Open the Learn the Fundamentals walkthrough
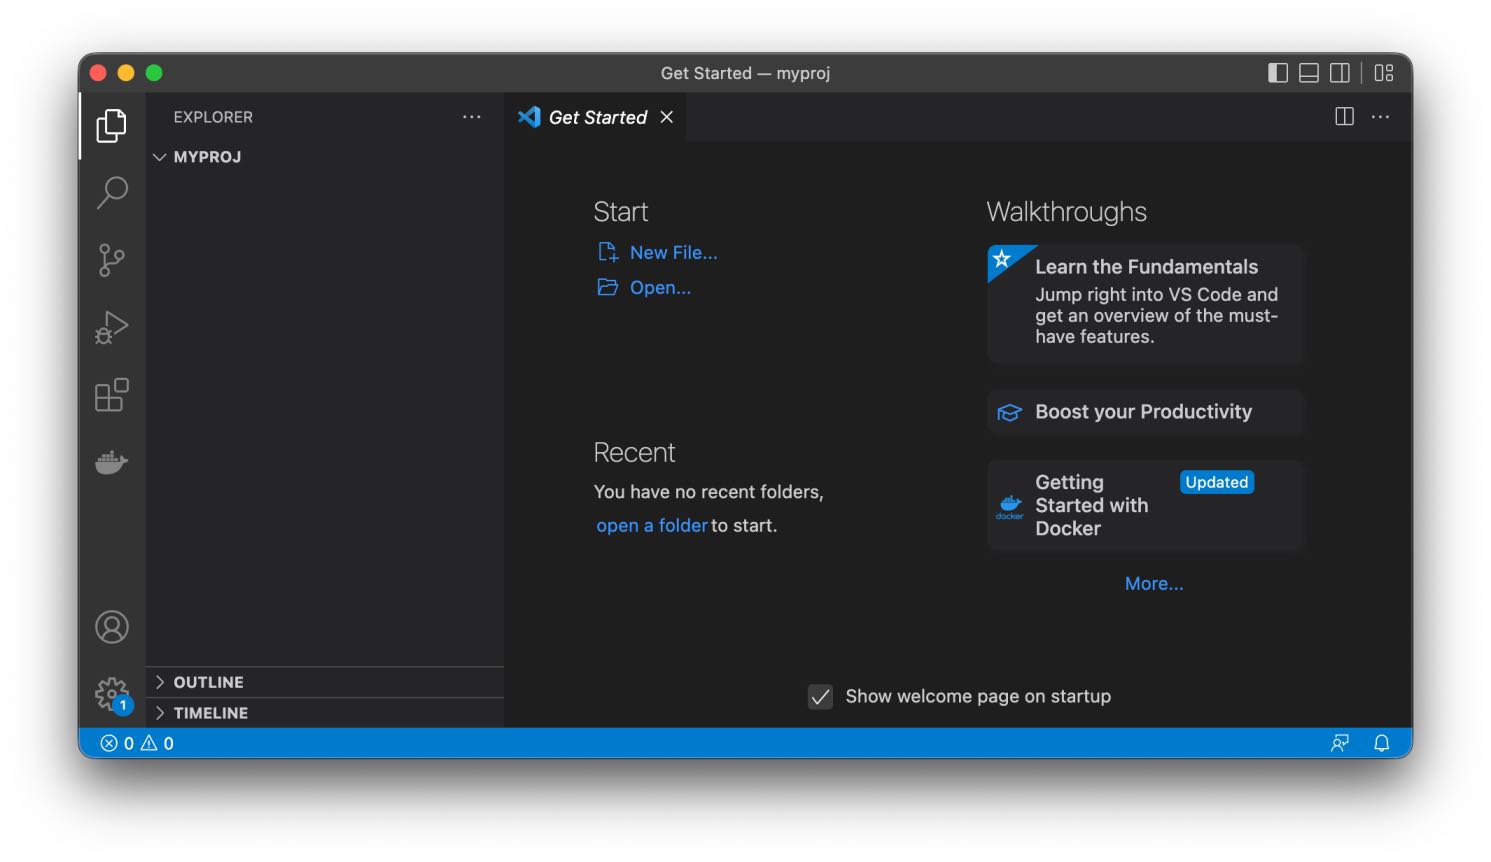1491x862 pixels. [x=1146, y=301]
